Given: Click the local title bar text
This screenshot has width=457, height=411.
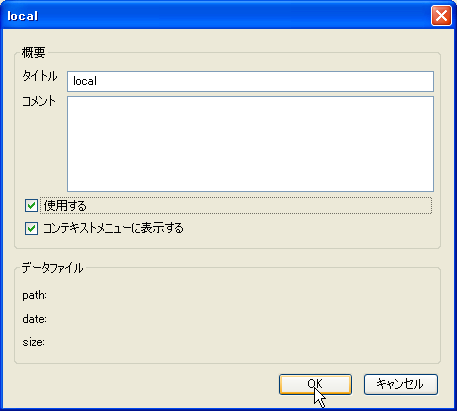Looking at the screenshot, I should pos(23,16).
